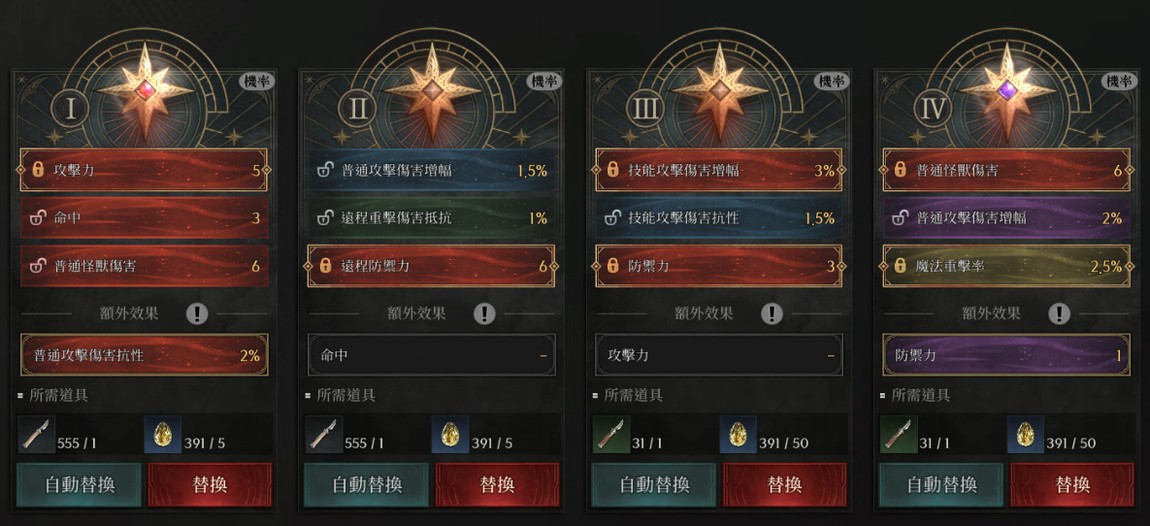The image size is (1150, 526).
Task: Click the green knife item icon in panel III
Action: 610,434
